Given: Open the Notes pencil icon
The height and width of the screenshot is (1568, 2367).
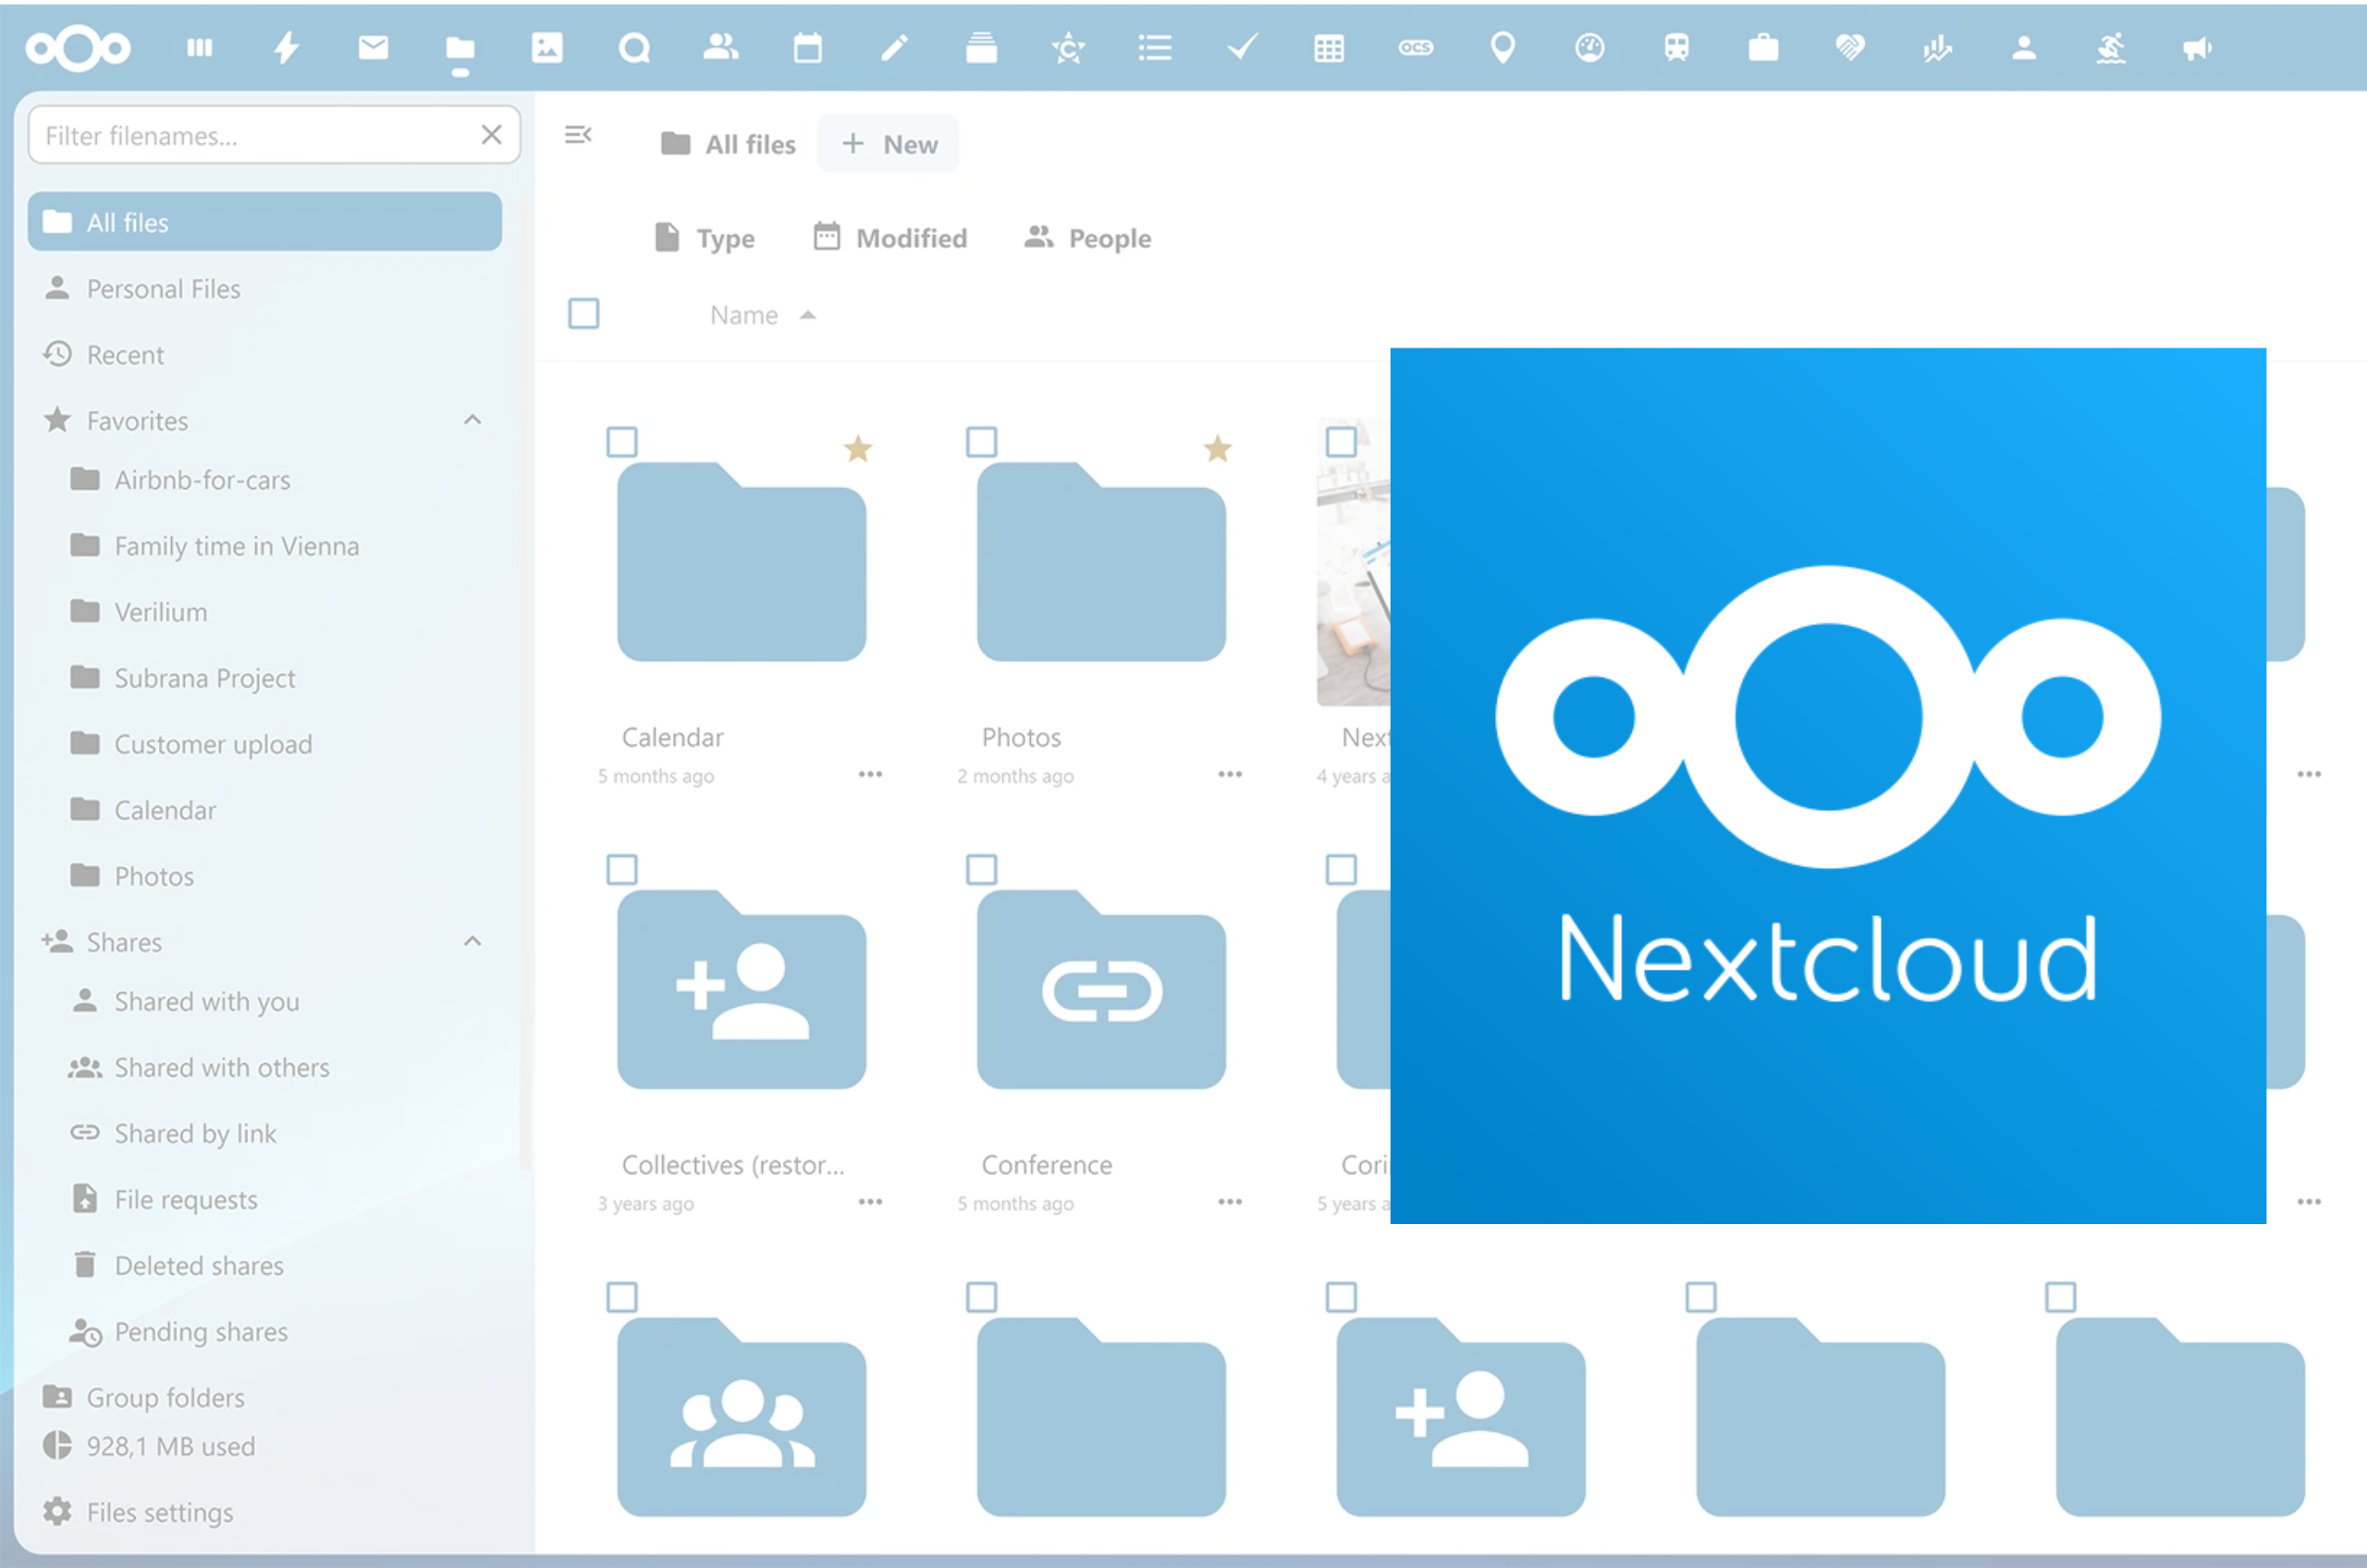Looking at the screenshot, I should (x=895, y=47).
